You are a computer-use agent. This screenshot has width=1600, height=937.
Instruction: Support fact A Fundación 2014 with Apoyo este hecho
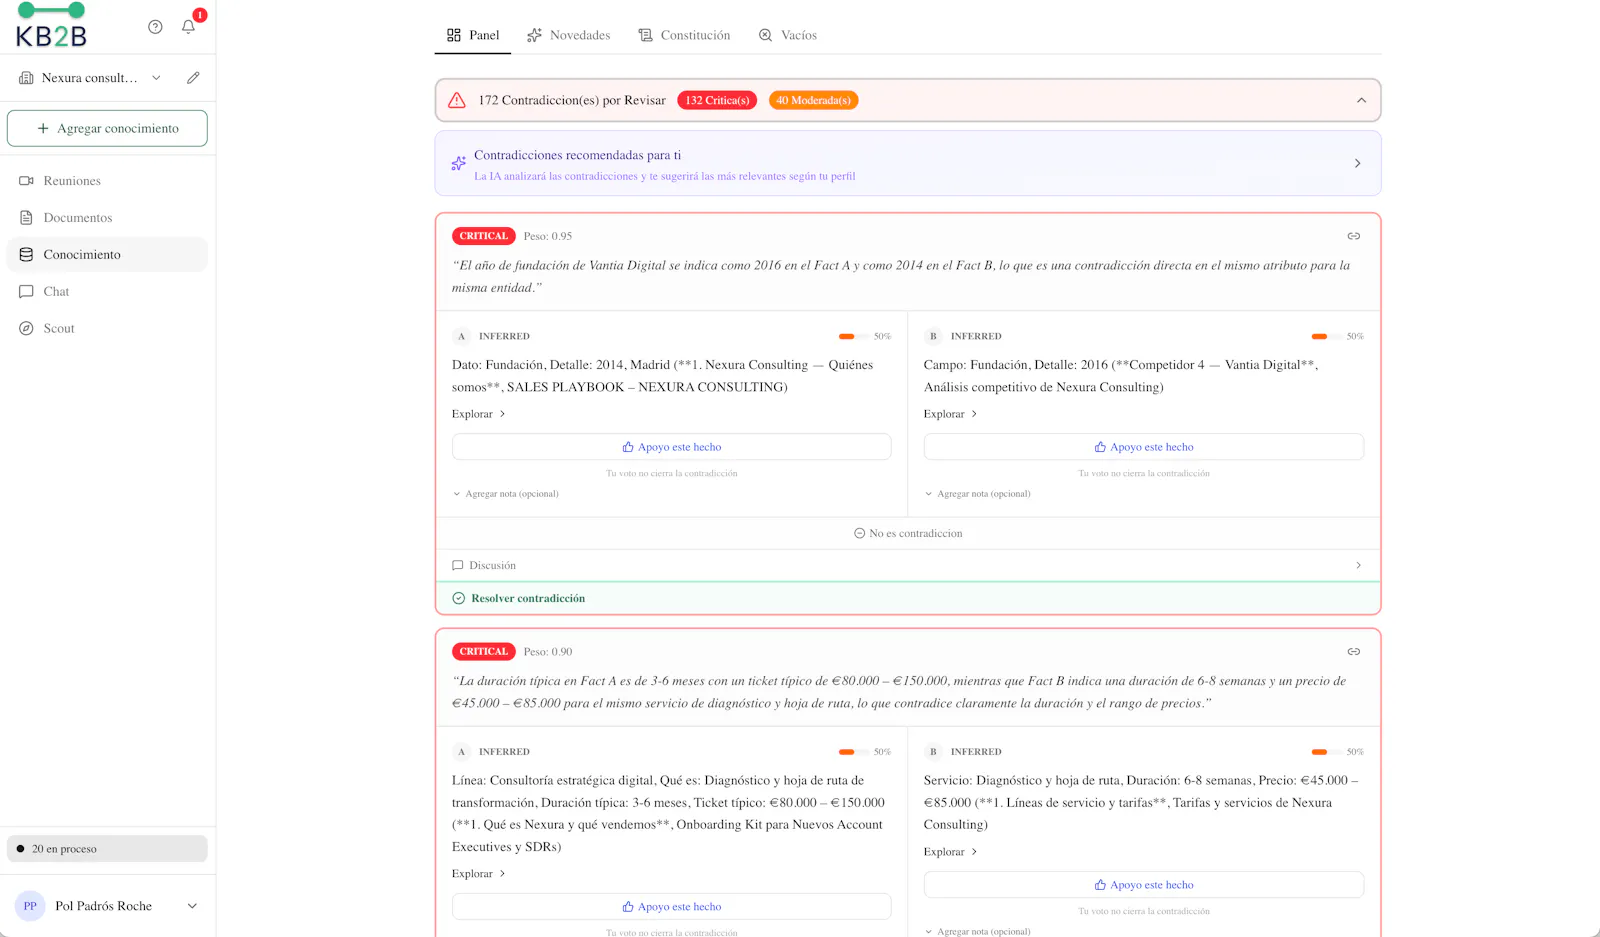pos(671,447)
